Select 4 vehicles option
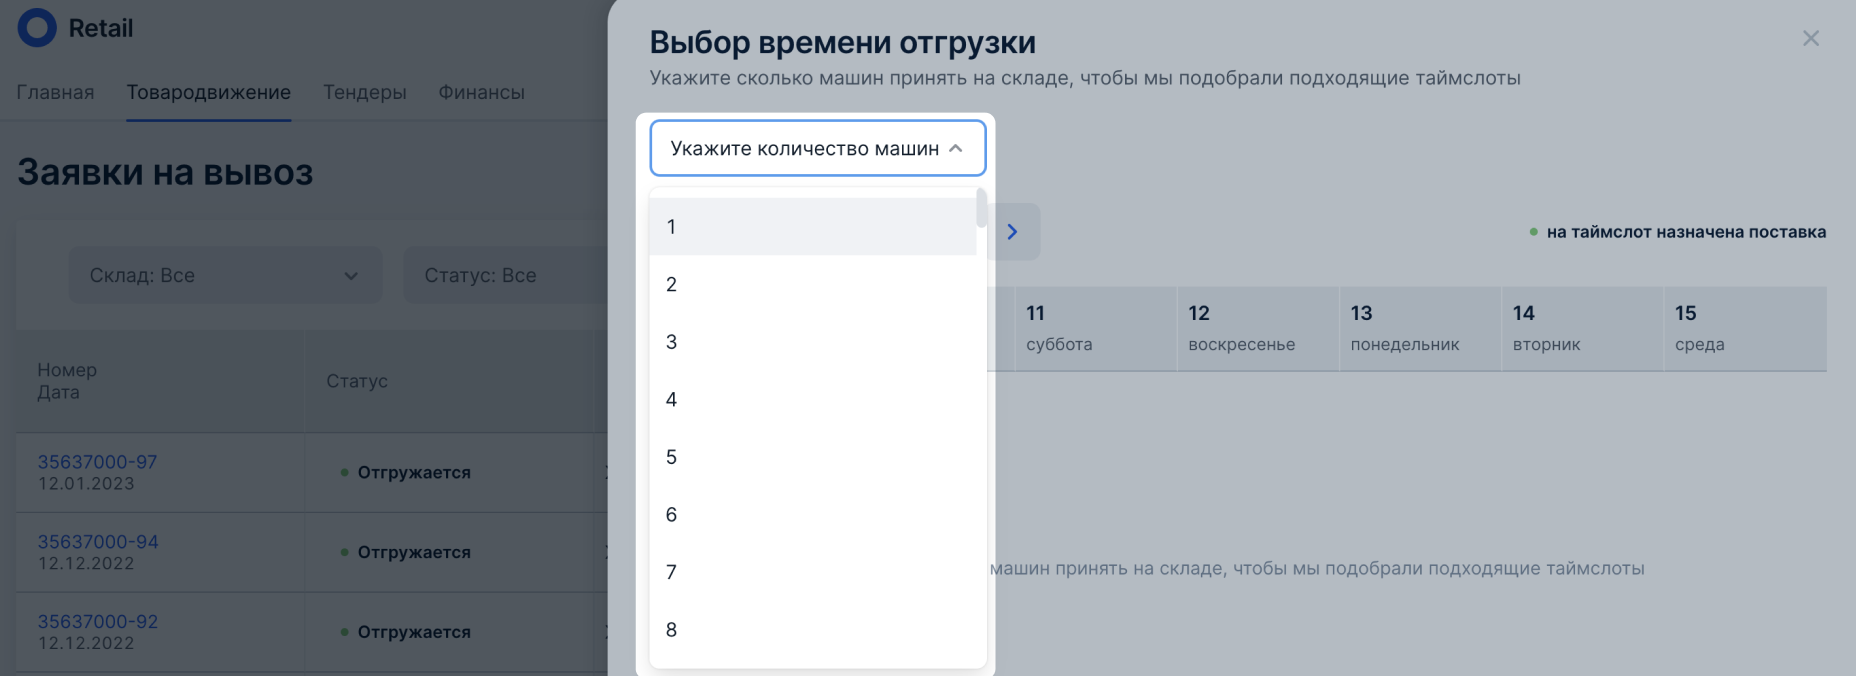The width and height of the screenshot is (1856, 676). [x=812, y=400]
